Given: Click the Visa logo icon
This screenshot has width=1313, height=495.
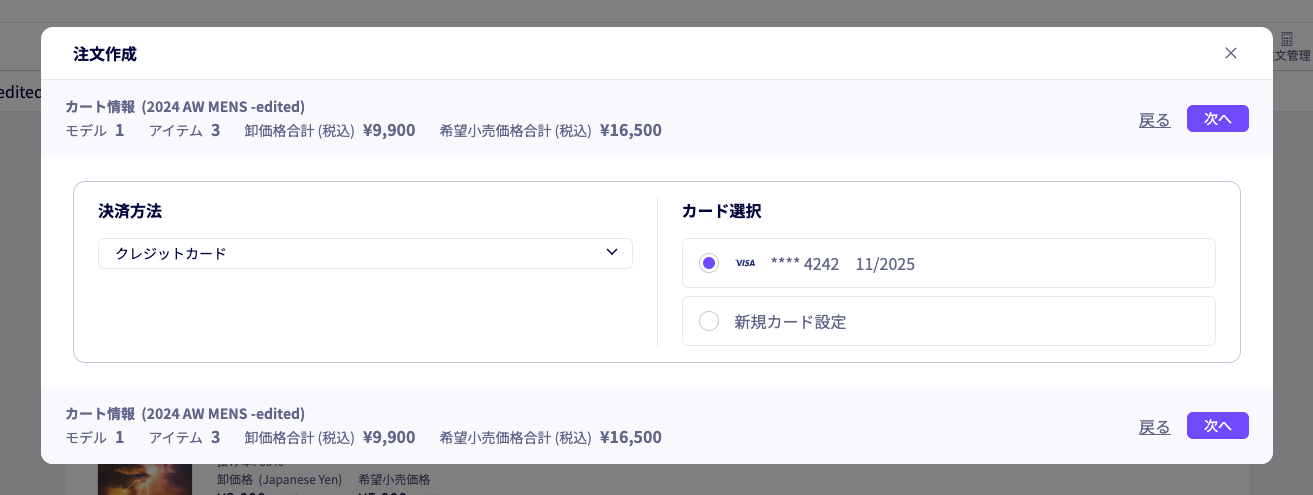Looking at the screenshot, I should point(745,263).
